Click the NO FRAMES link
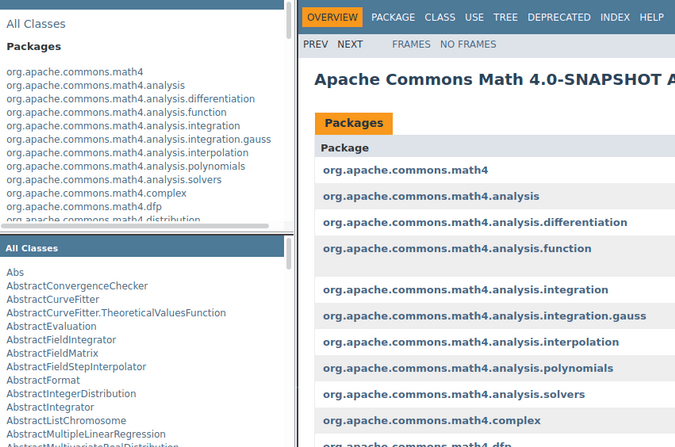 coord(468,44)
